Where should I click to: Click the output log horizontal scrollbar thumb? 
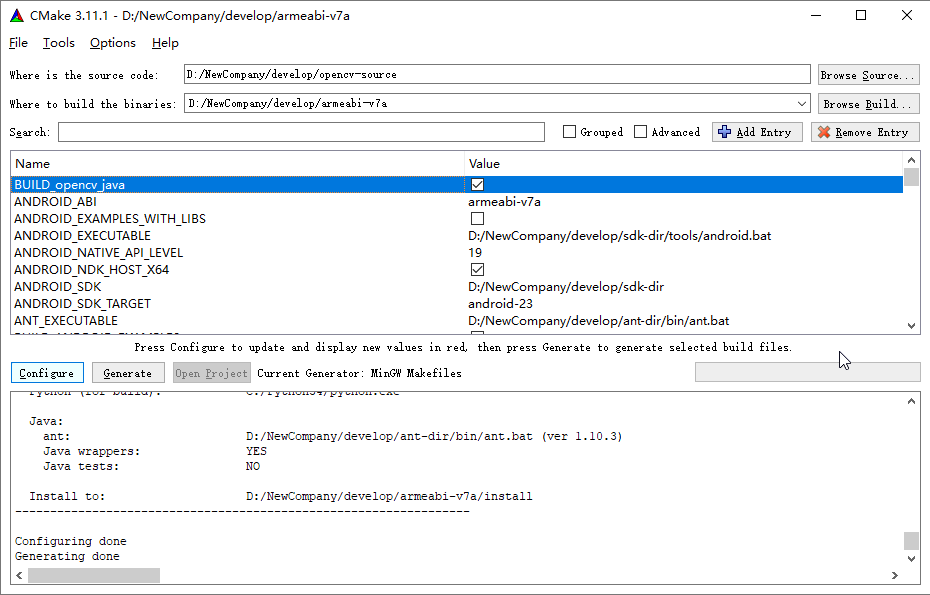tap(94, 575)
